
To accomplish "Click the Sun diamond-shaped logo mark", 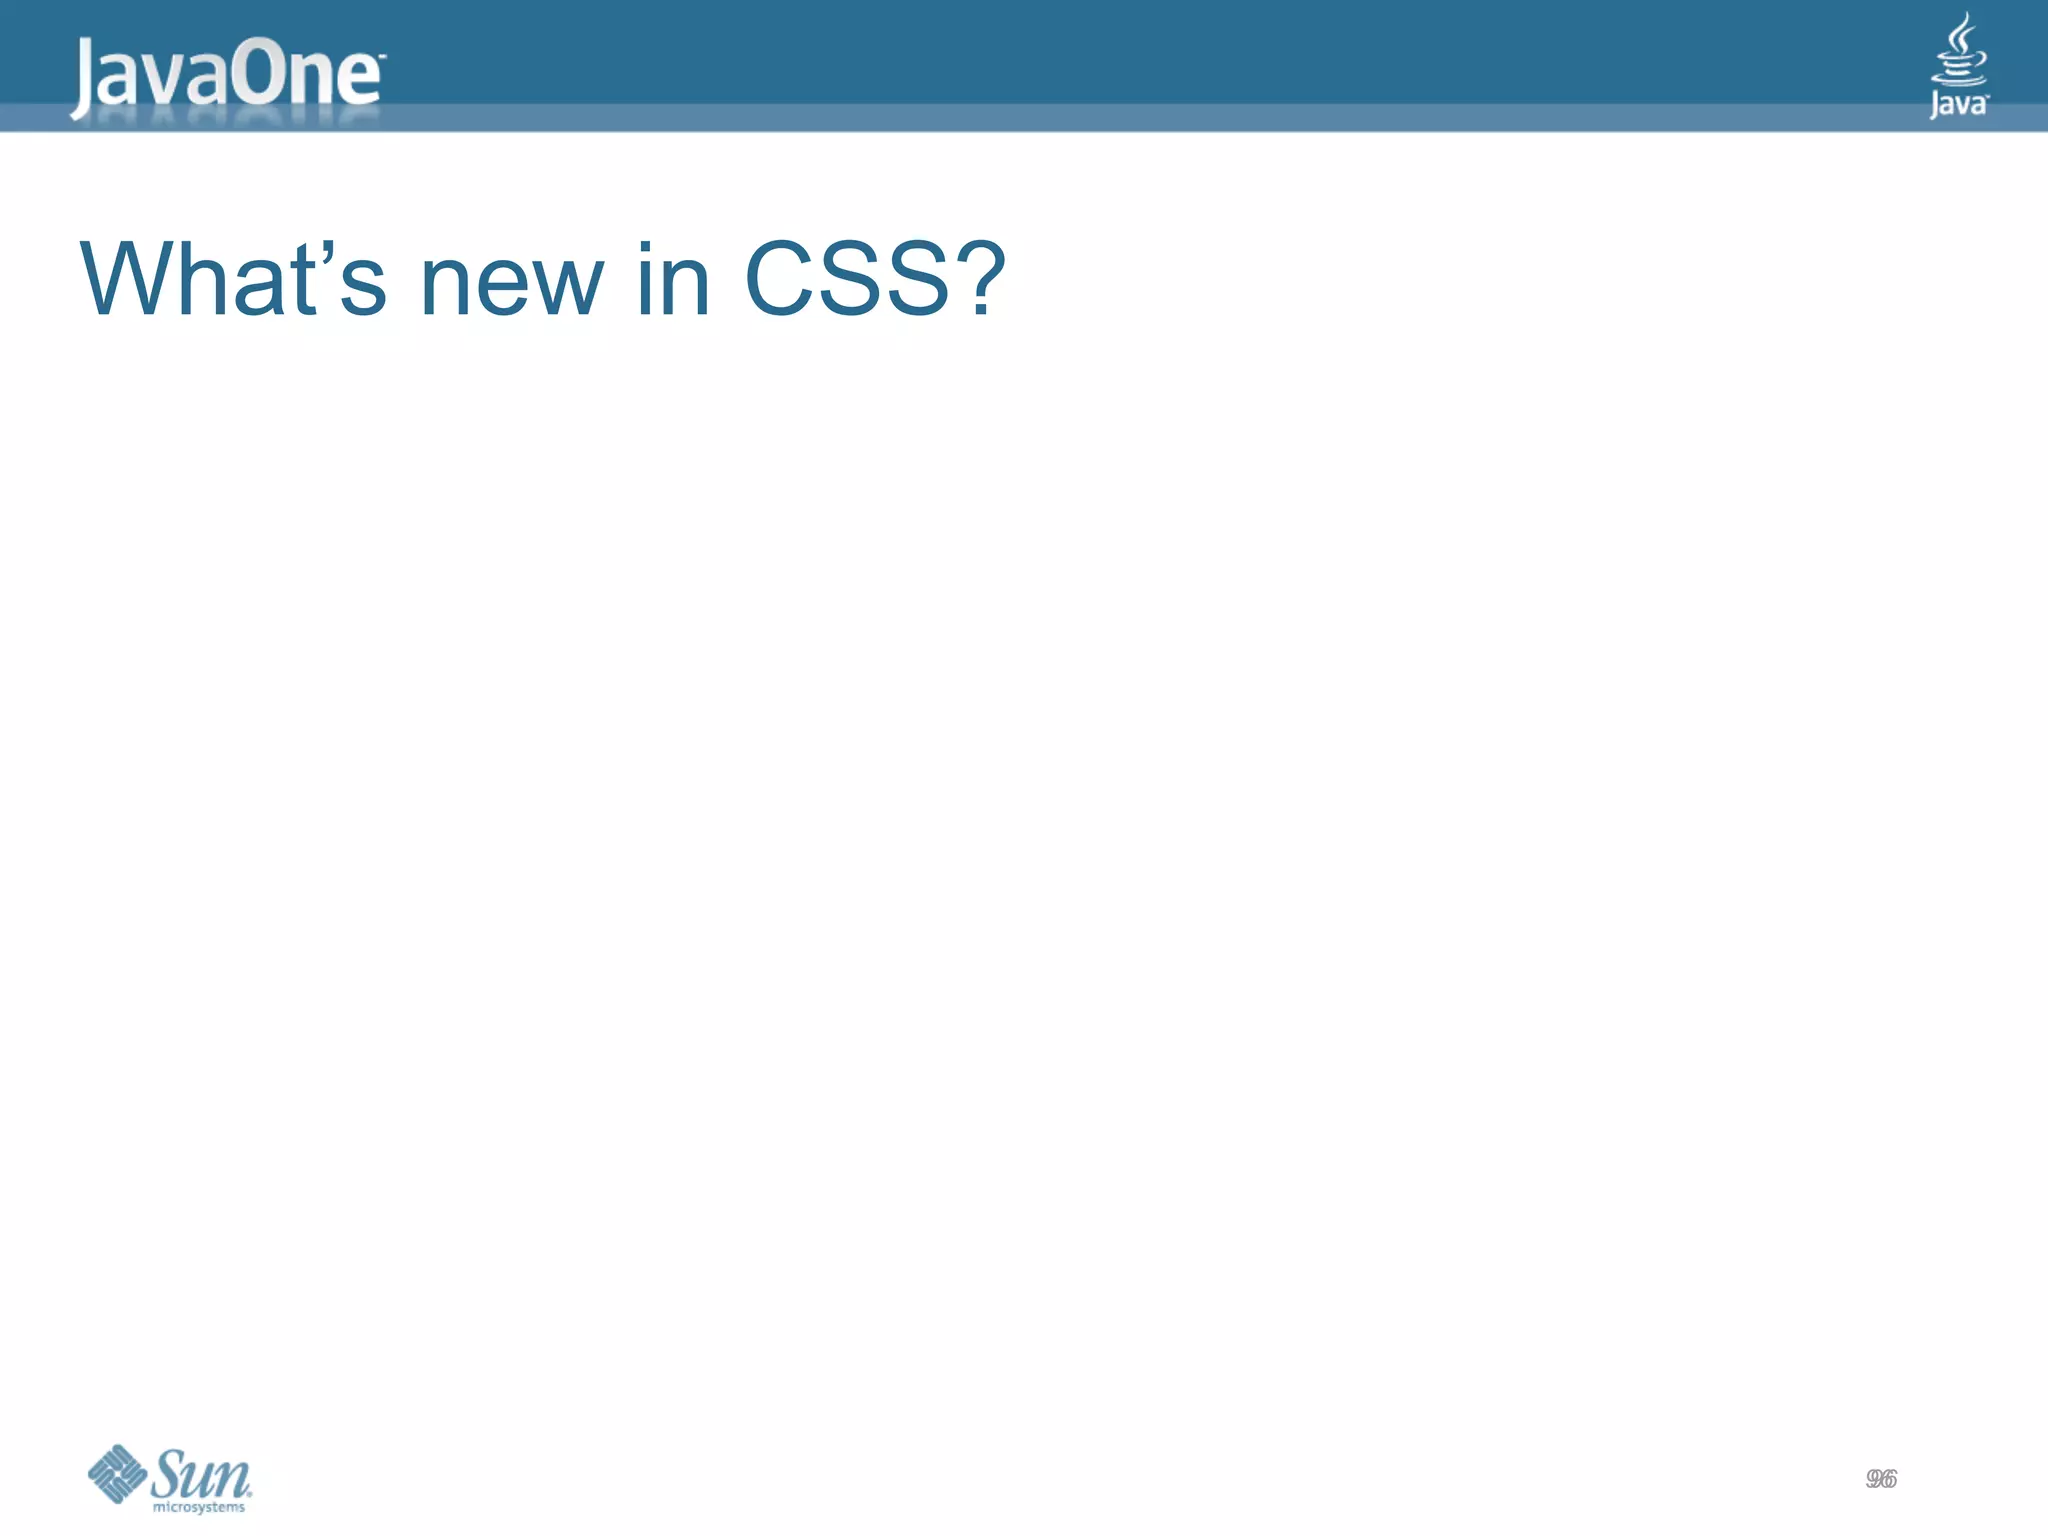I will click(117, 1474).
